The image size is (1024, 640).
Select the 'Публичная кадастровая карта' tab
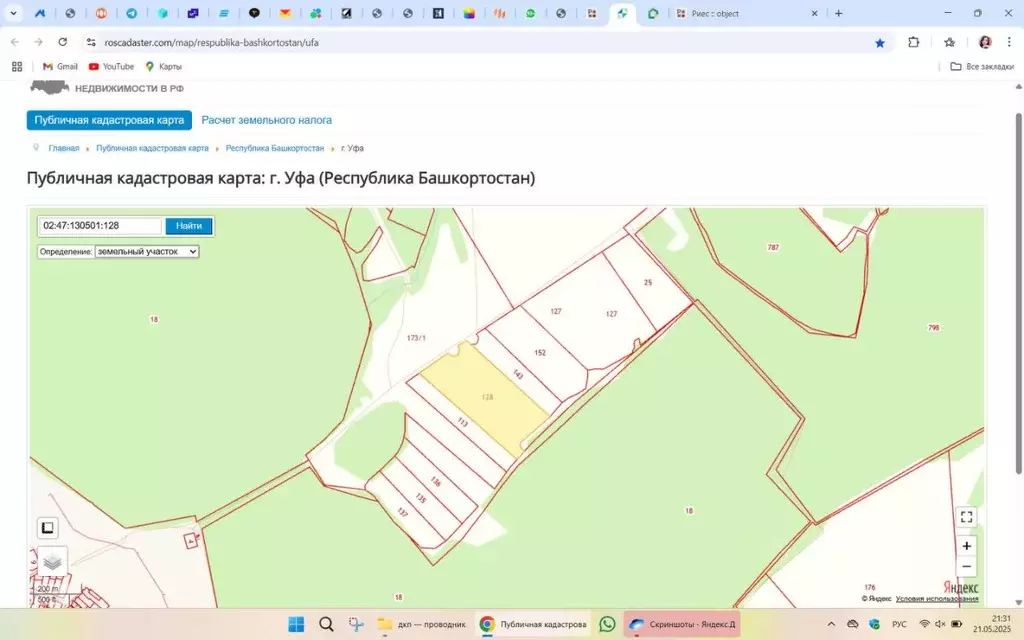[x=109, y=120]
